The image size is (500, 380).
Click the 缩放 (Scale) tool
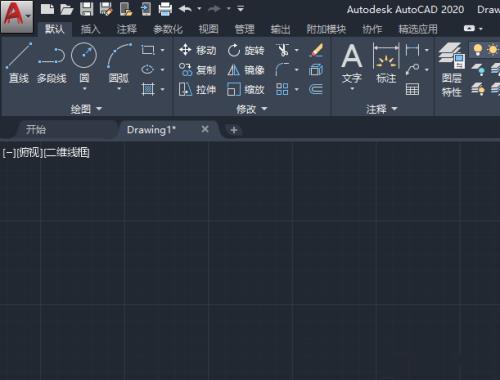tap(246, 89)
